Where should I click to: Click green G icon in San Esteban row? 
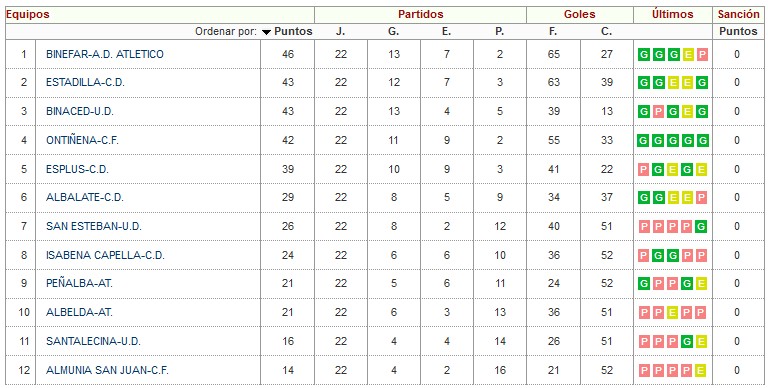701,227
